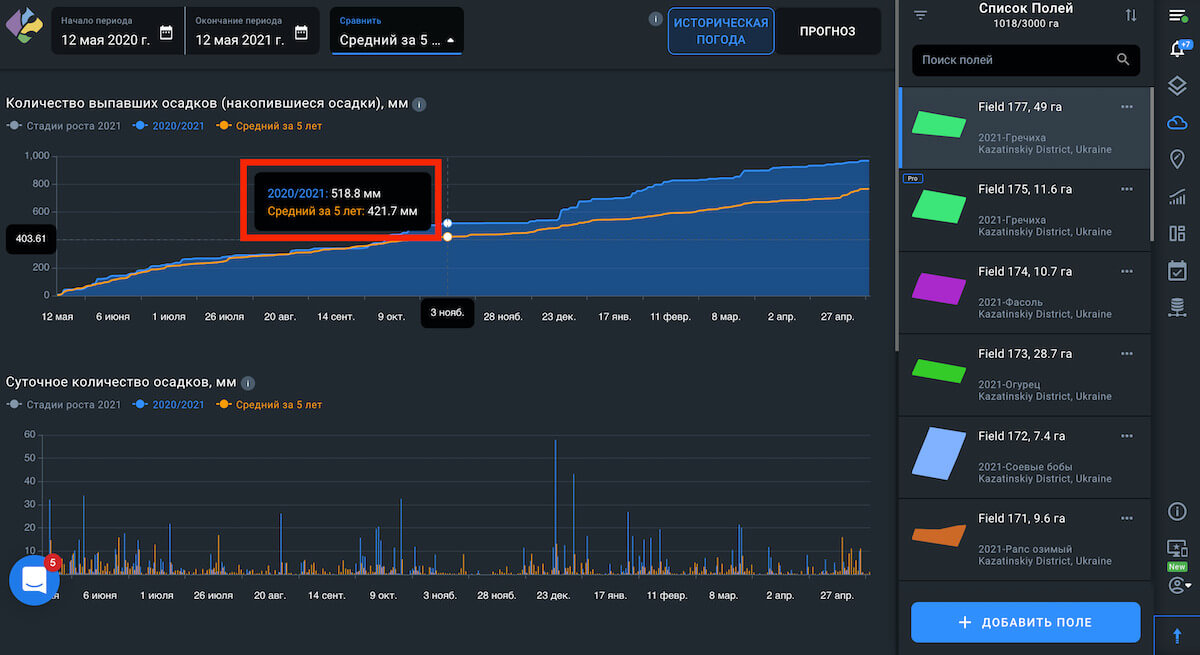
Task: Open options menu for Field 175
Action: 1127,189
